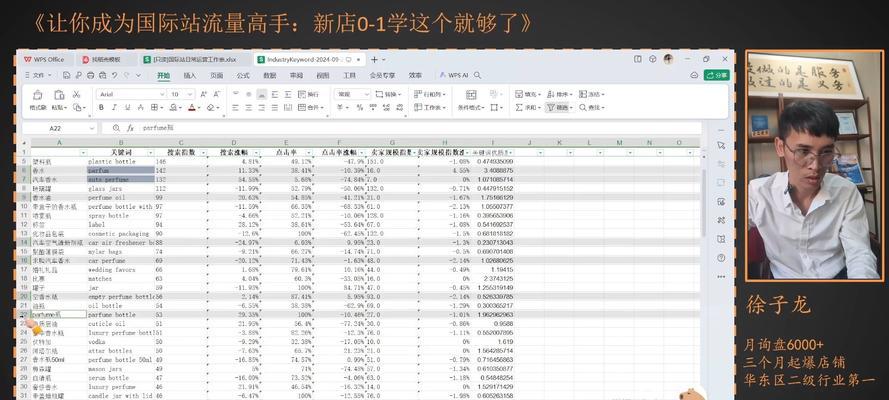The image size is (889, 400).
Task: Click the red font color A swatch
Action: pyautogui.click(x=191, y=107)
